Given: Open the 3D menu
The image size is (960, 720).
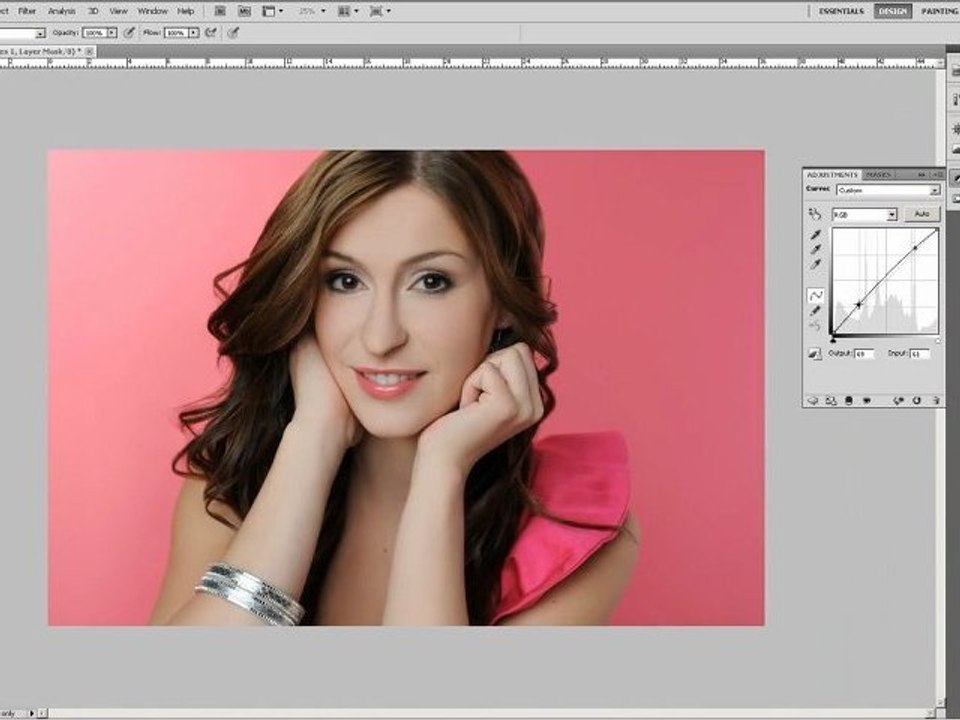Looking at the screenshot, I should point(93,11).
